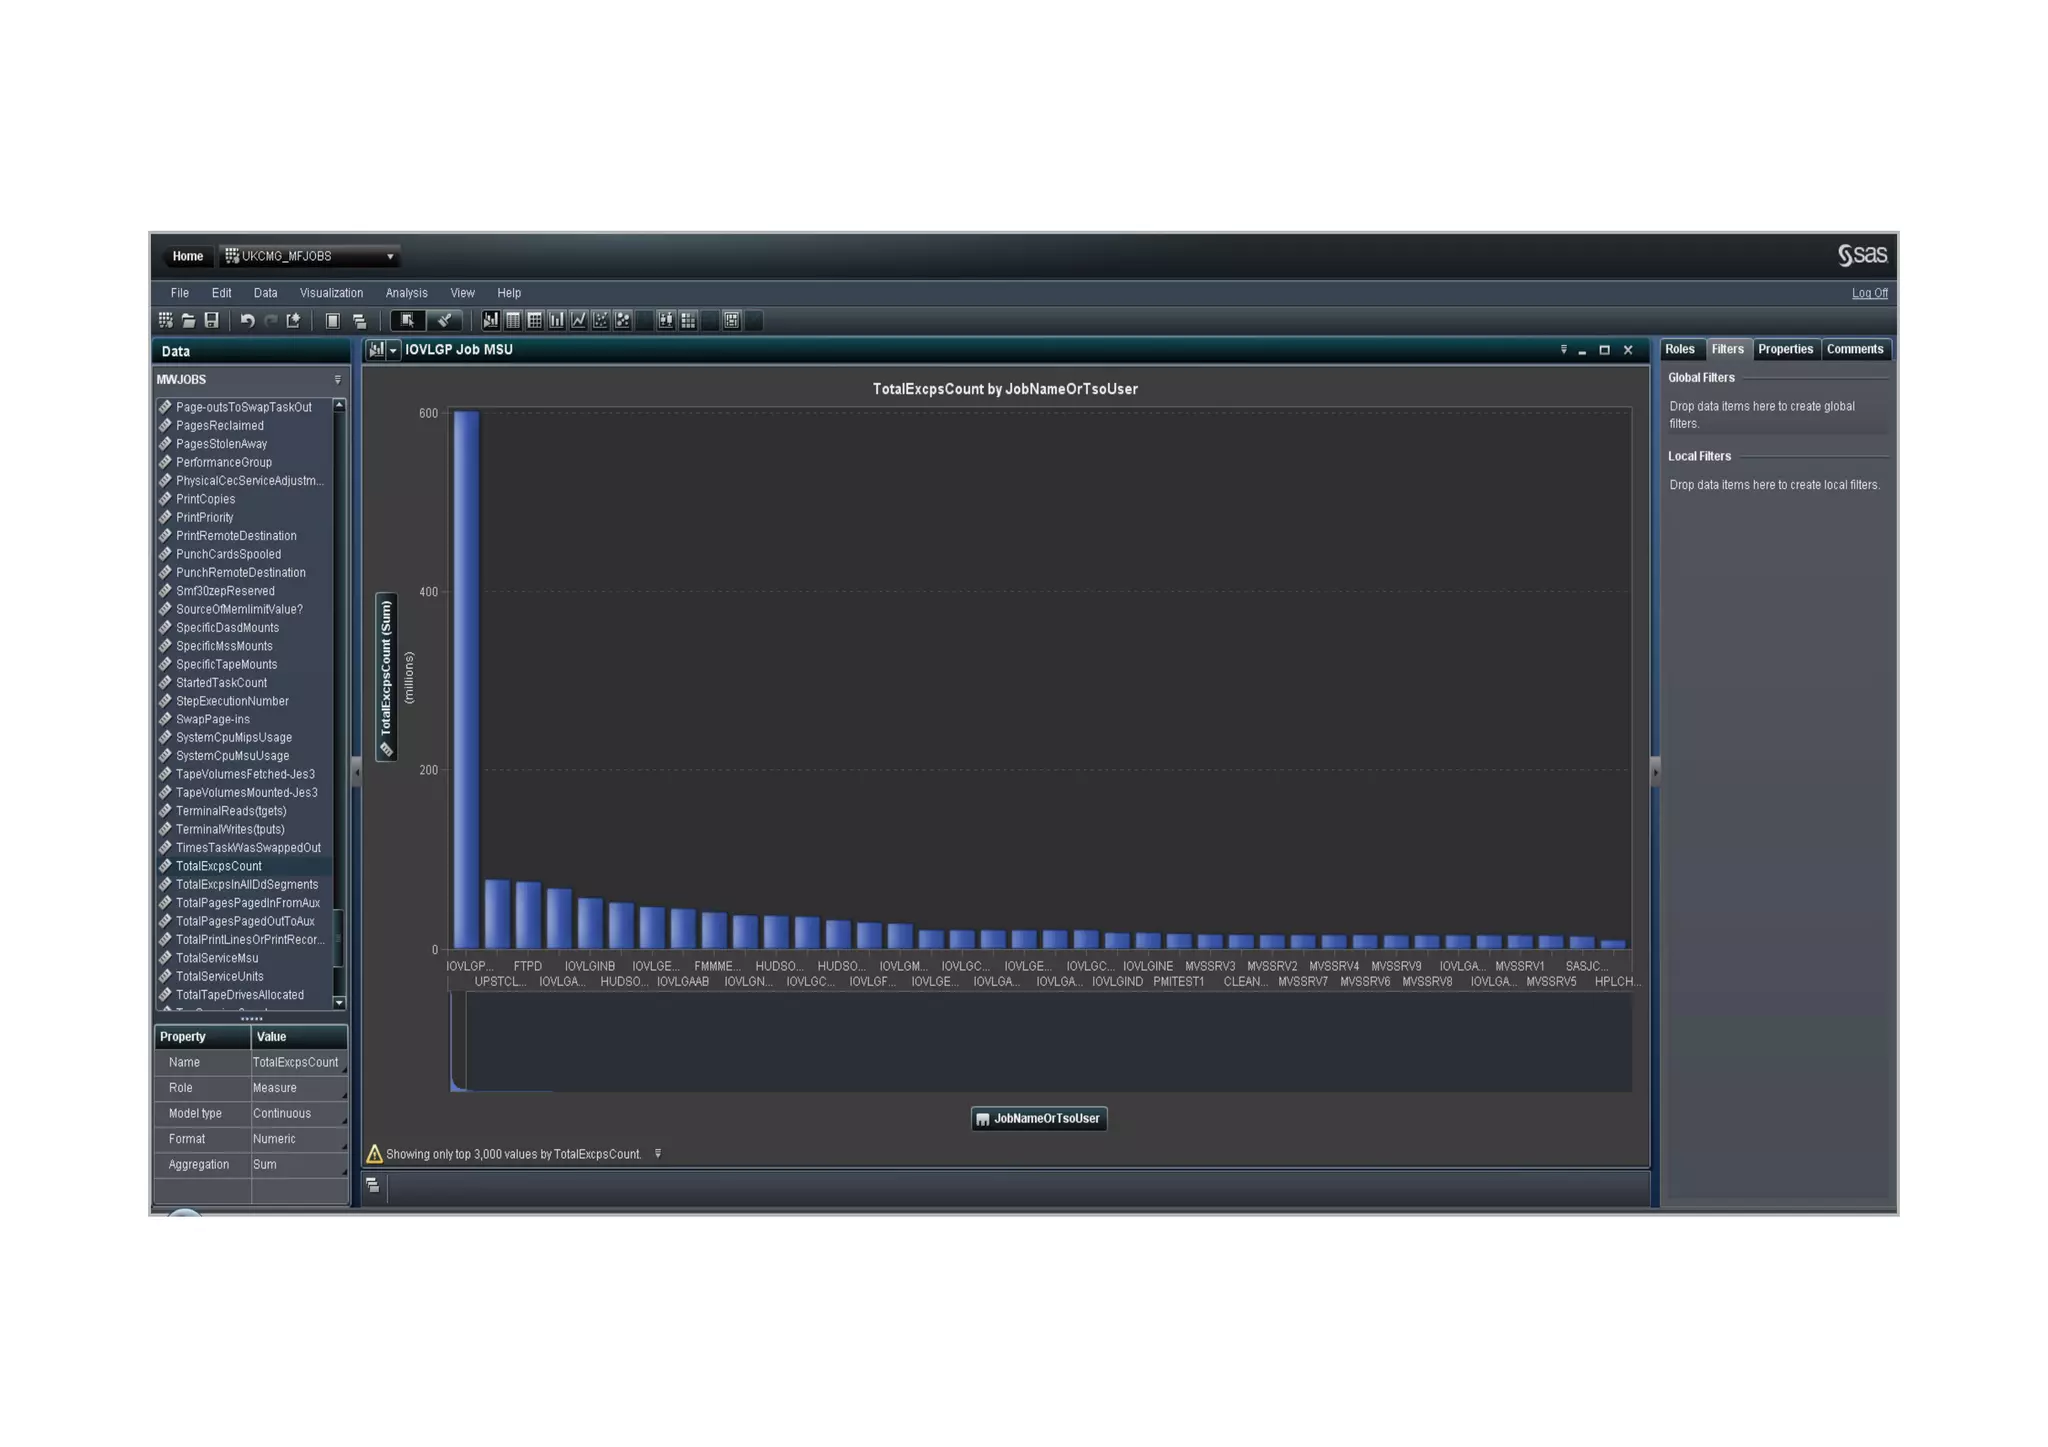This screenshot has height=1447, width=2048.
Task: Select the heat map visualization icon
Action: point(688,320)
